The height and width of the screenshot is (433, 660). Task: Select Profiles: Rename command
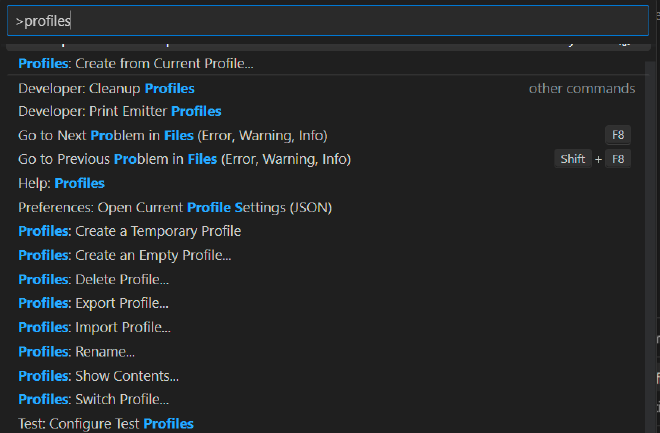[77, 351]
